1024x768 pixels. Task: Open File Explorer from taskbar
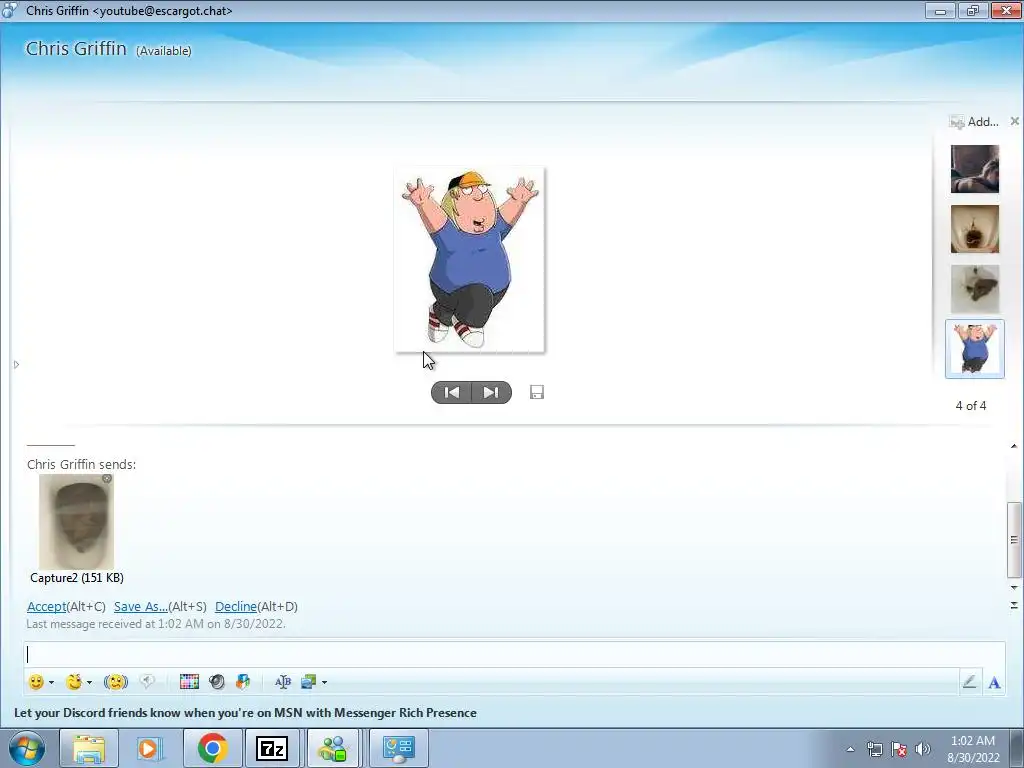pos(89,748)
